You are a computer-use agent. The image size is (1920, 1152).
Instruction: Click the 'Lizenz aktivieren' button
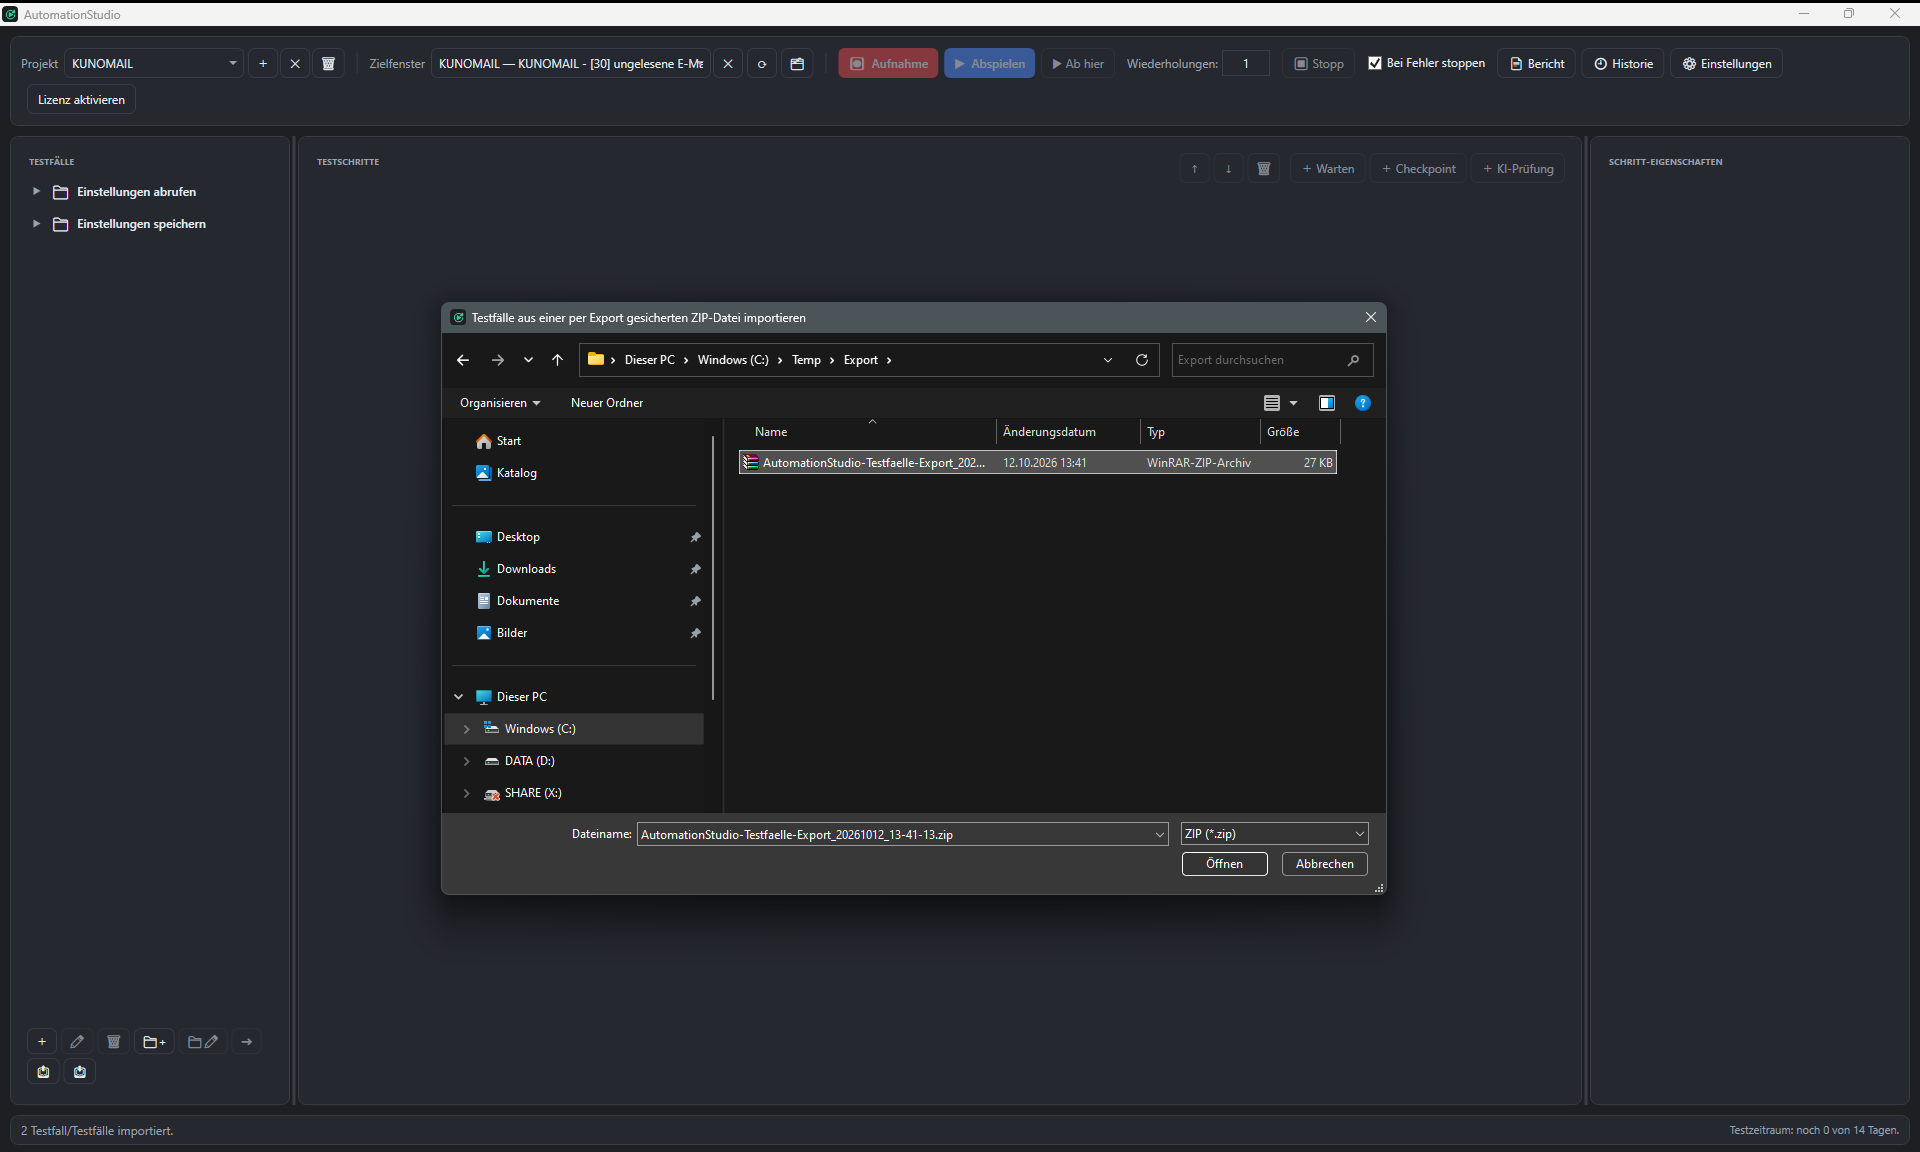[x=81, y=99]
